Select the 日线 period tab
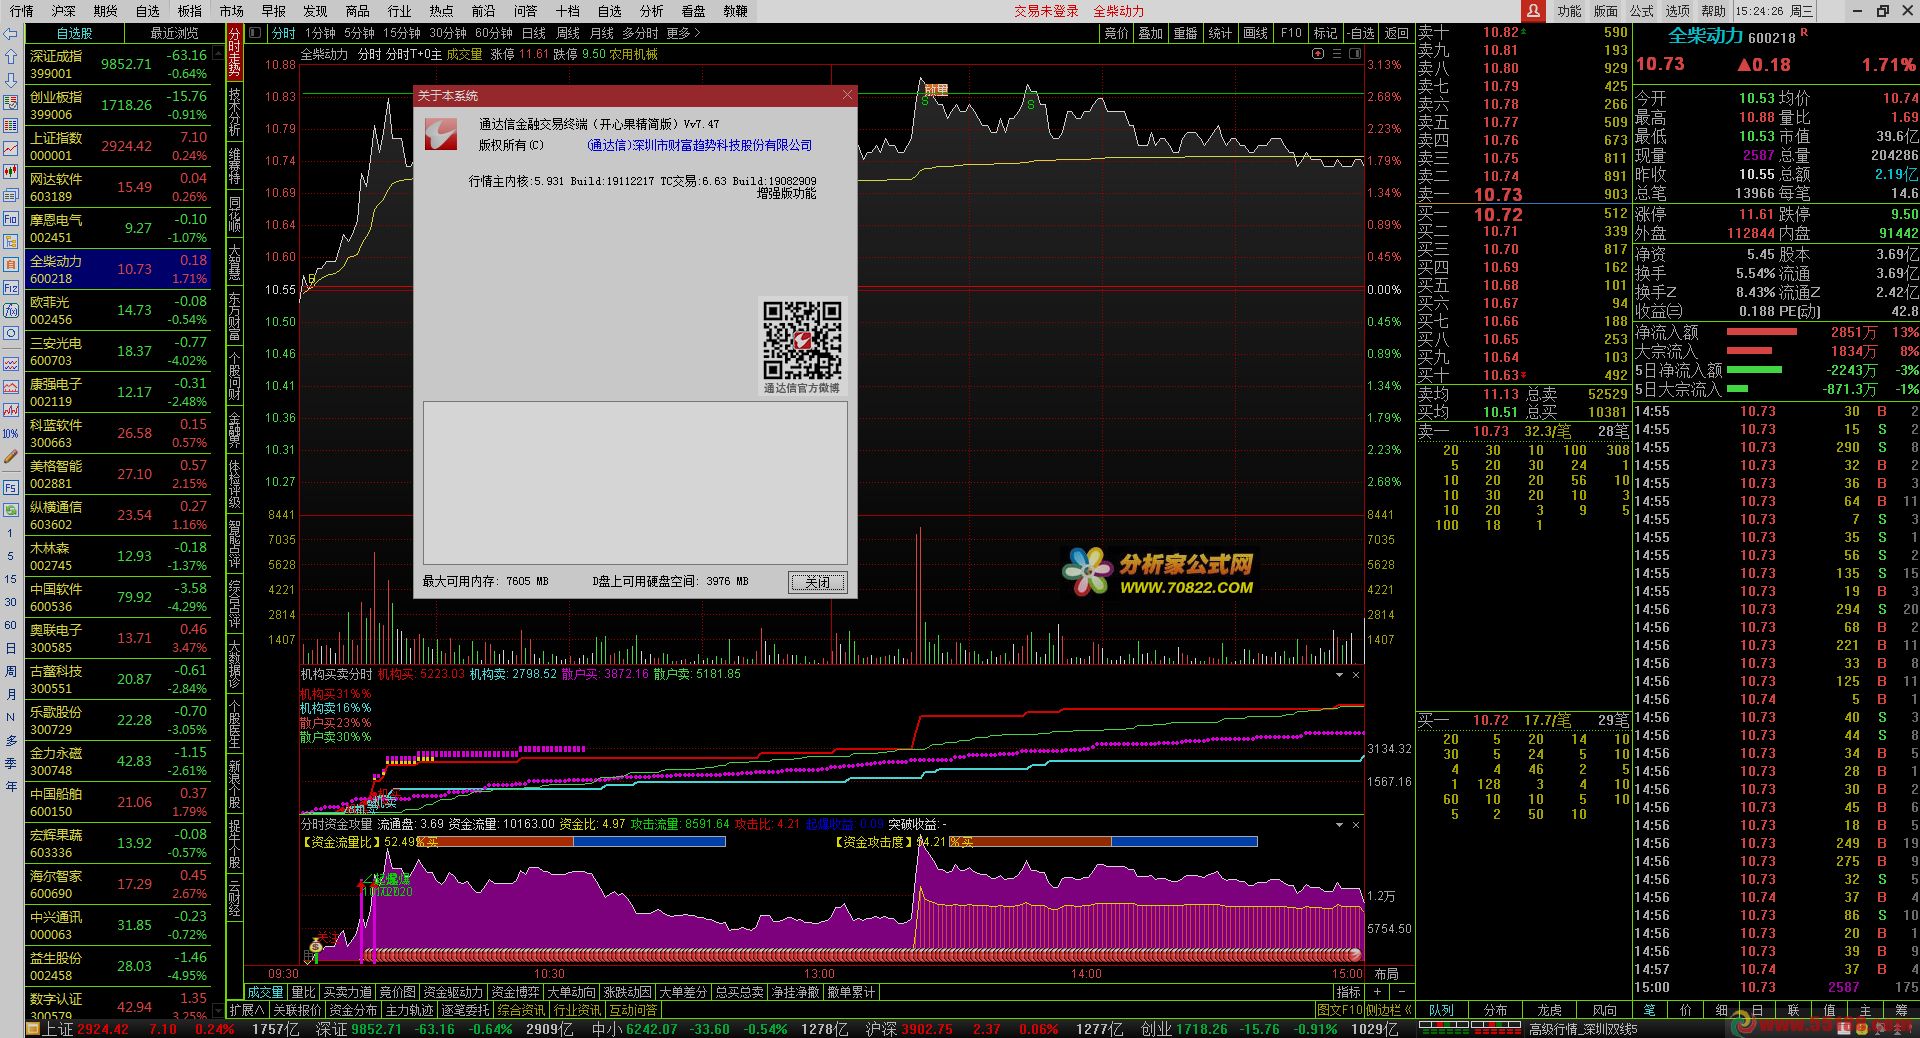Screen dimensions: 1920x1038 533,33
